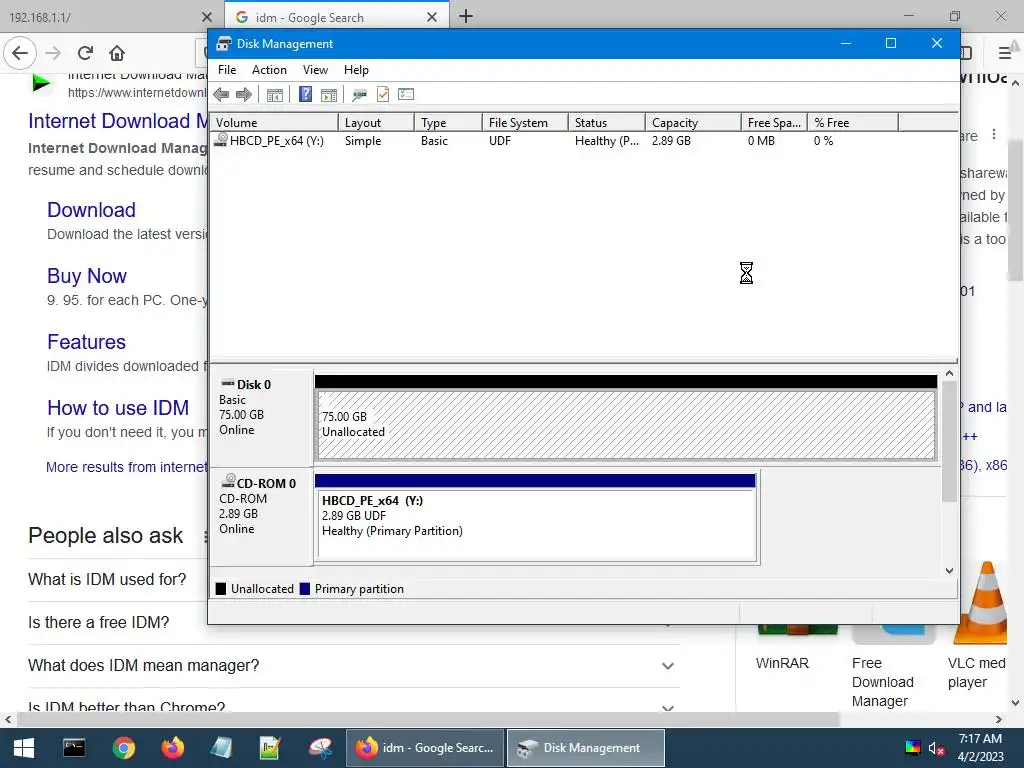Open the Action menu in Disk Management
This screenshot has height=768, width=1024.
point(269,70)
